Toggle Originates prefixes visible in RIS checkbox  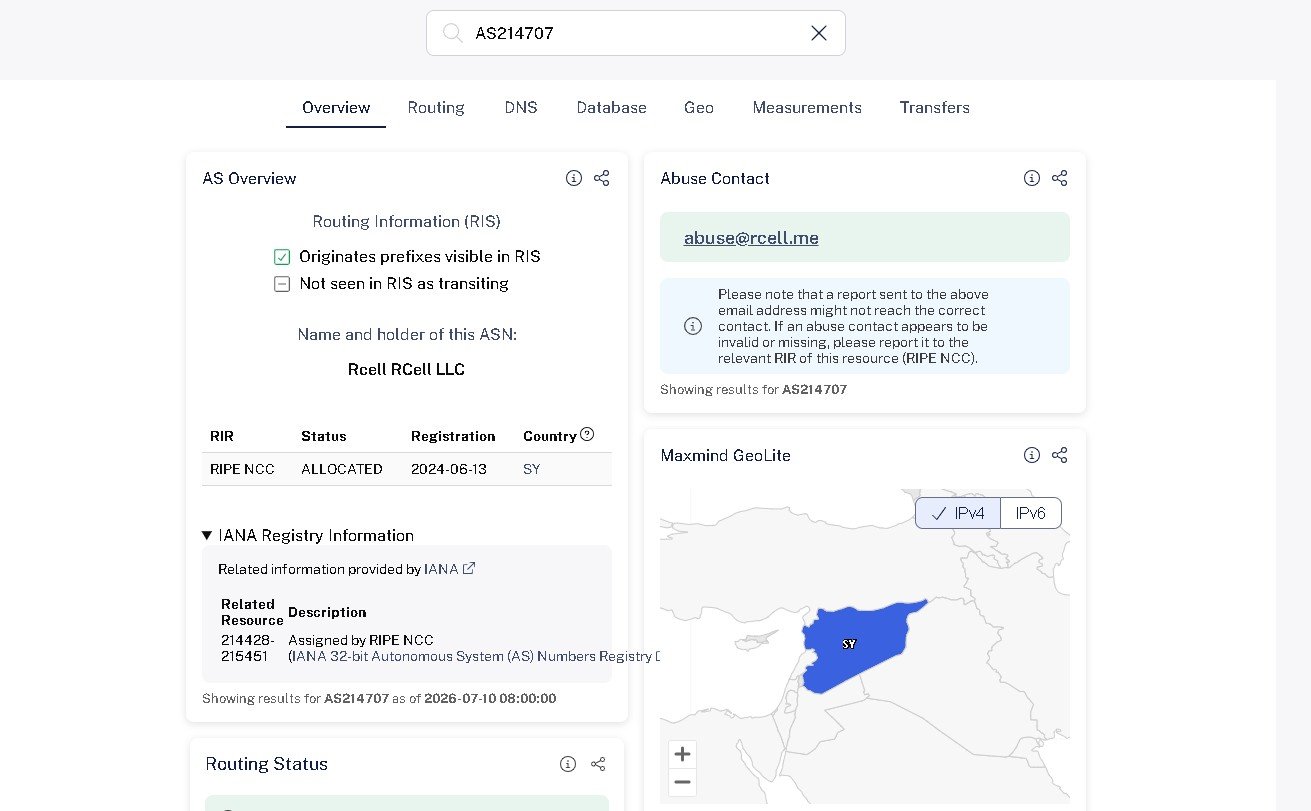click(282, 257)
